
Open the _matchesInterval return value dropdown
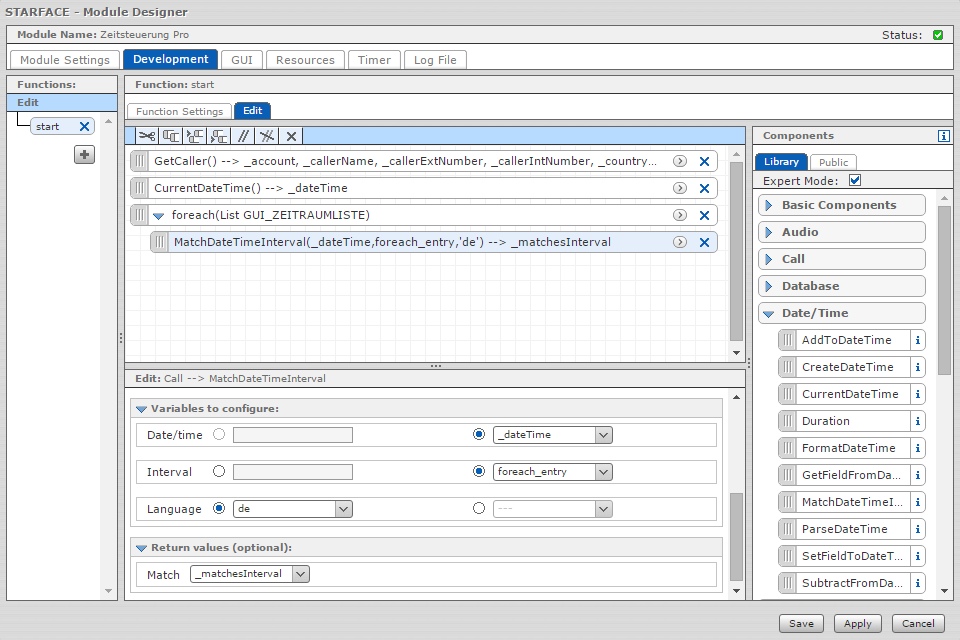(300, 574)
